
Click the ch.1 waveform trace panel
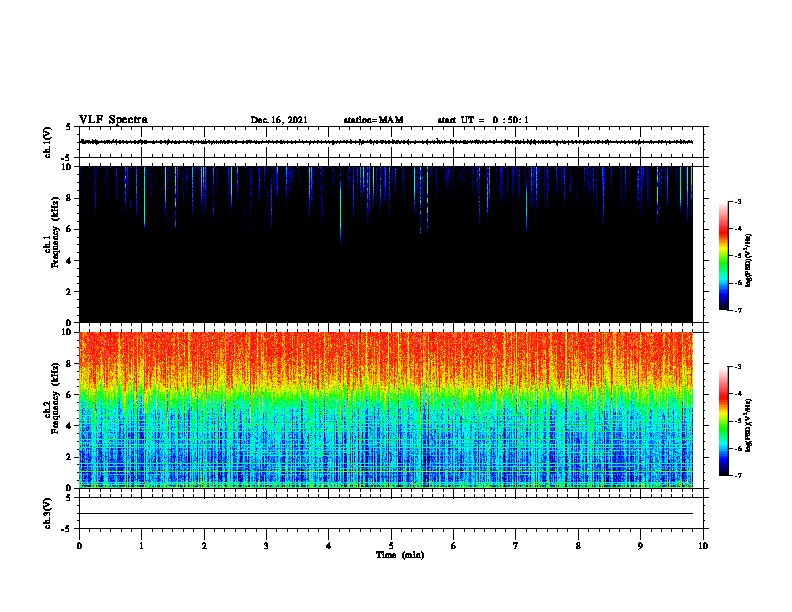(391, 142)
